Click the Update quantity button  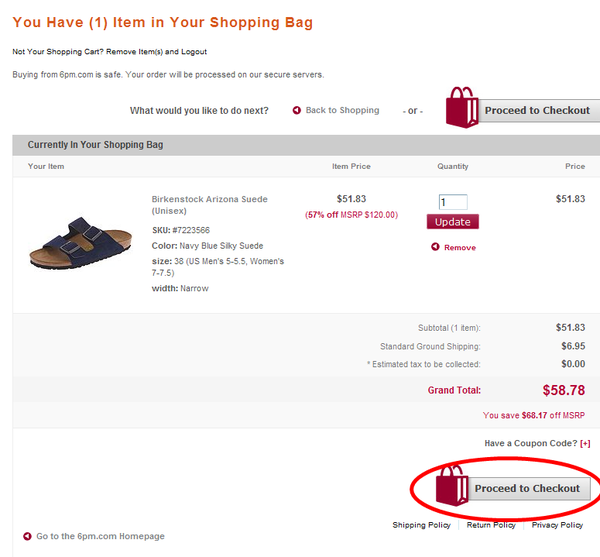453,221
